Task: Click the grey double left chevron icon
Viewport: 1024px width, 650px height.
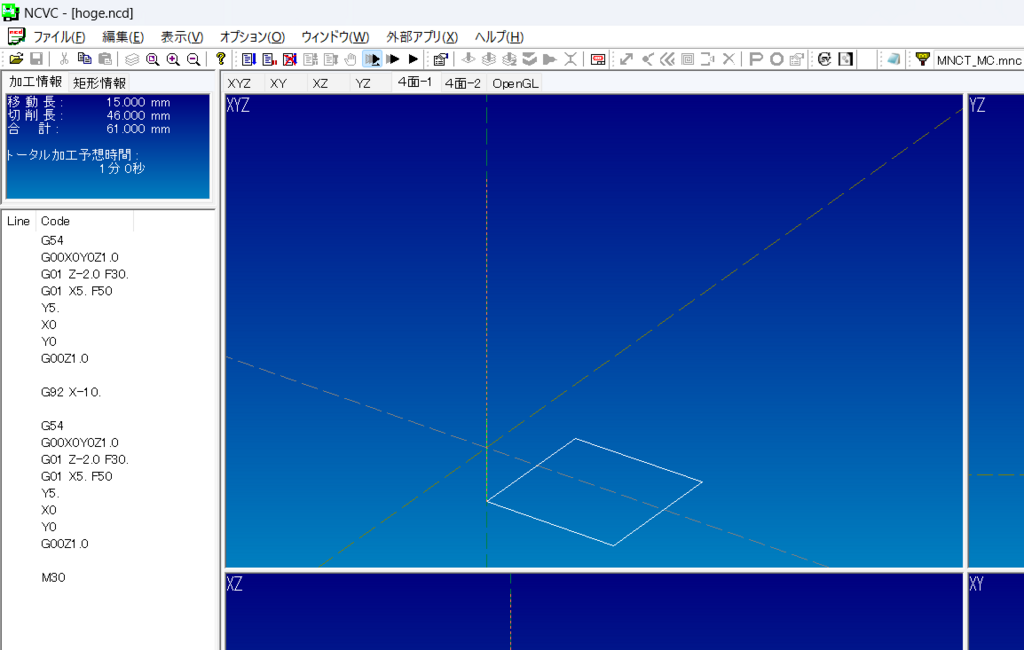Action: click(667, 59)
